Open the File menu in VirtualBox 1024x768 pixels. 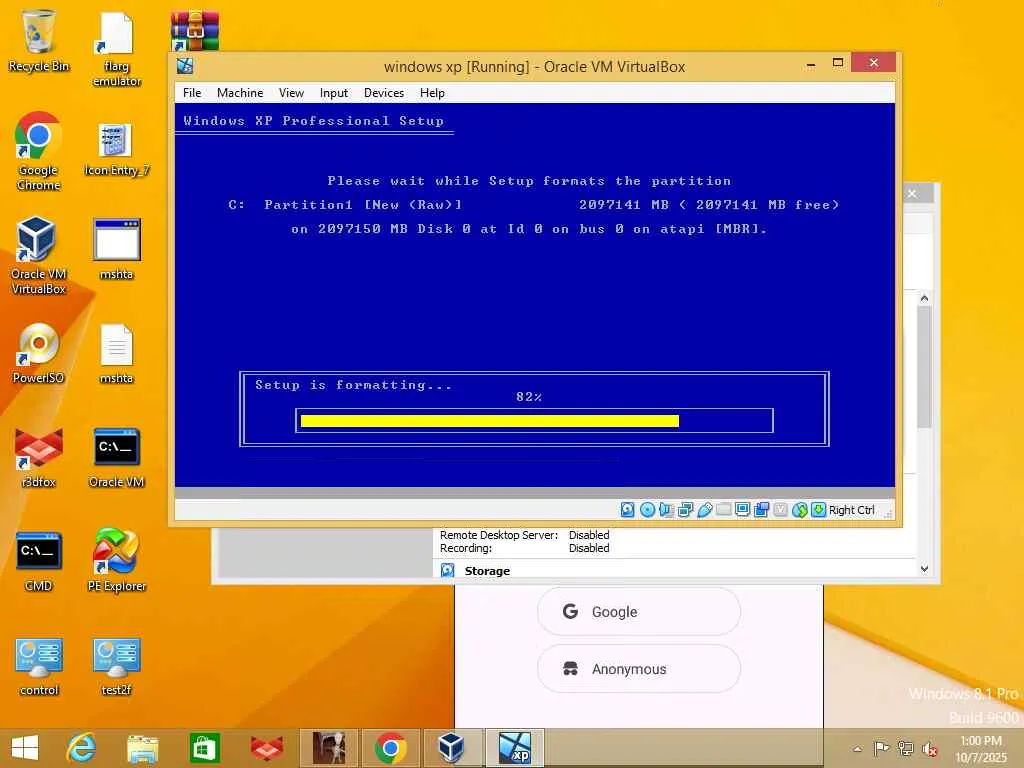(192, 93)
